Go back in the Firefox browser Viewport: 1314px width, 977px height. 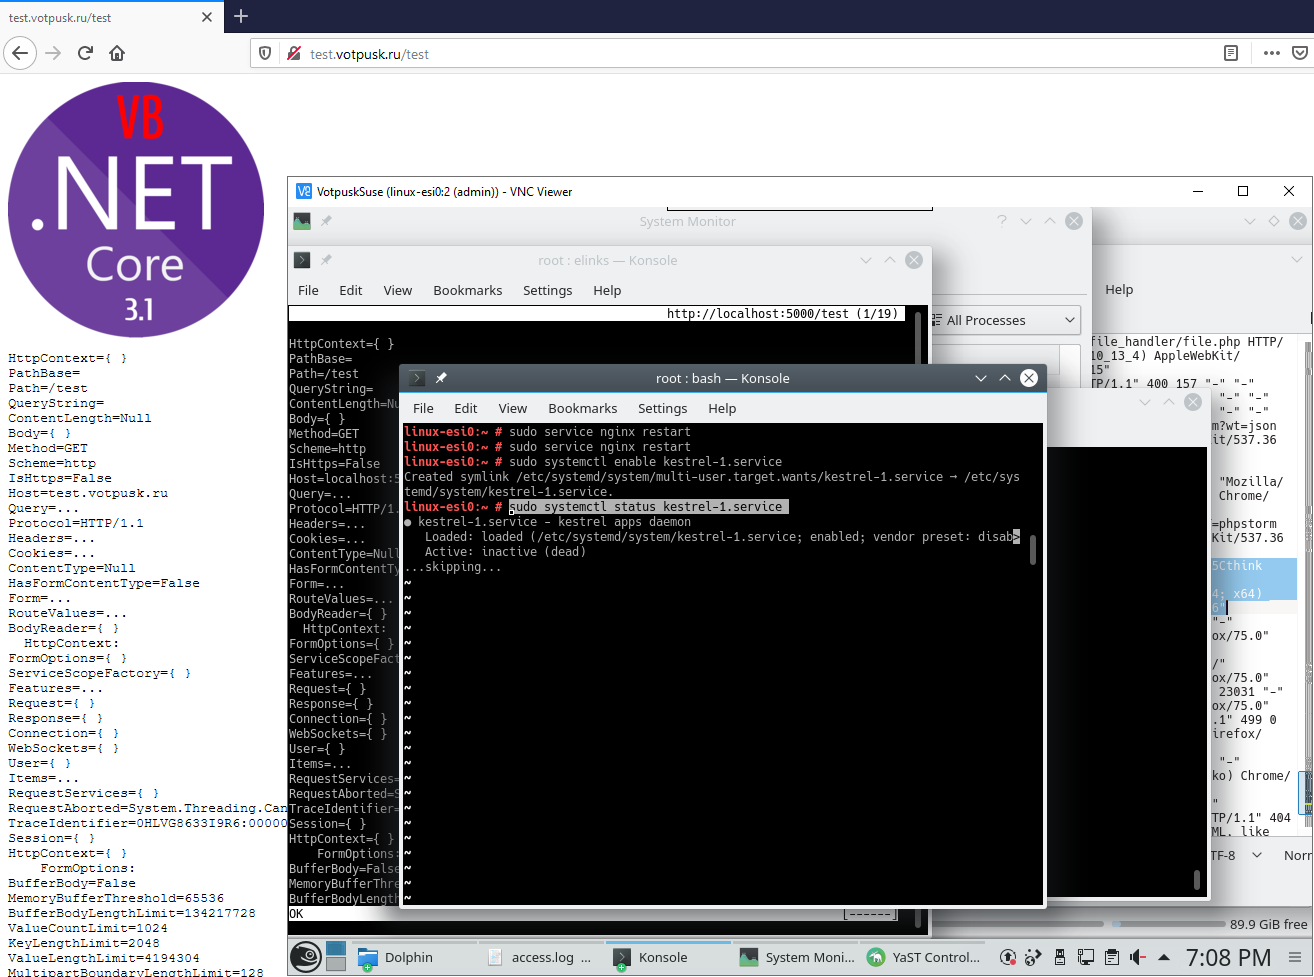click(x=21, y=53)
